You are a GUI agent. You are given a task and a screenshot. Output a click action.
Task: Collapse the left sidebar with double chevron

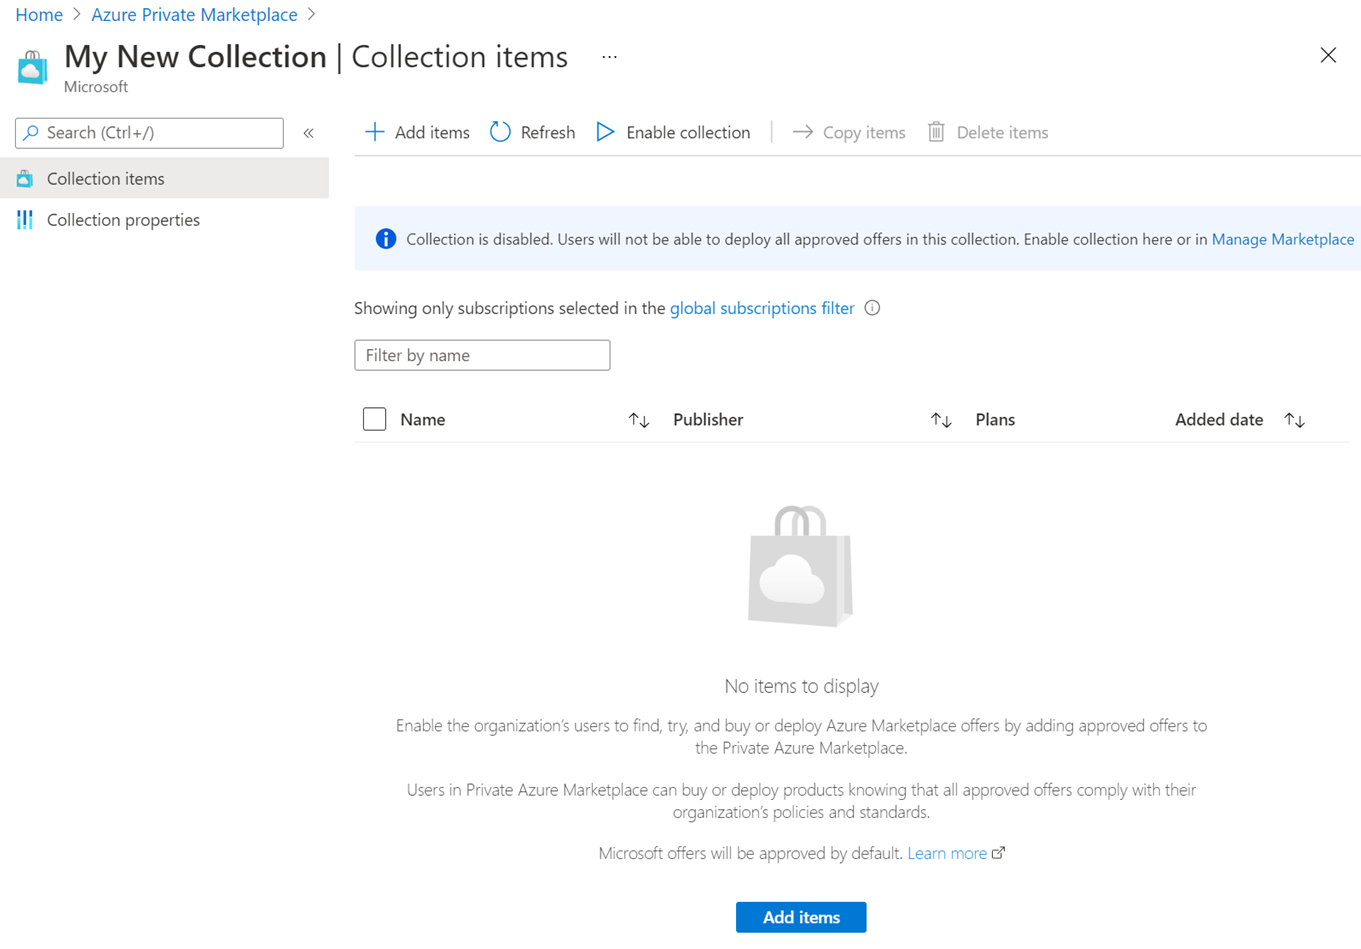click(x=309, y=133)
